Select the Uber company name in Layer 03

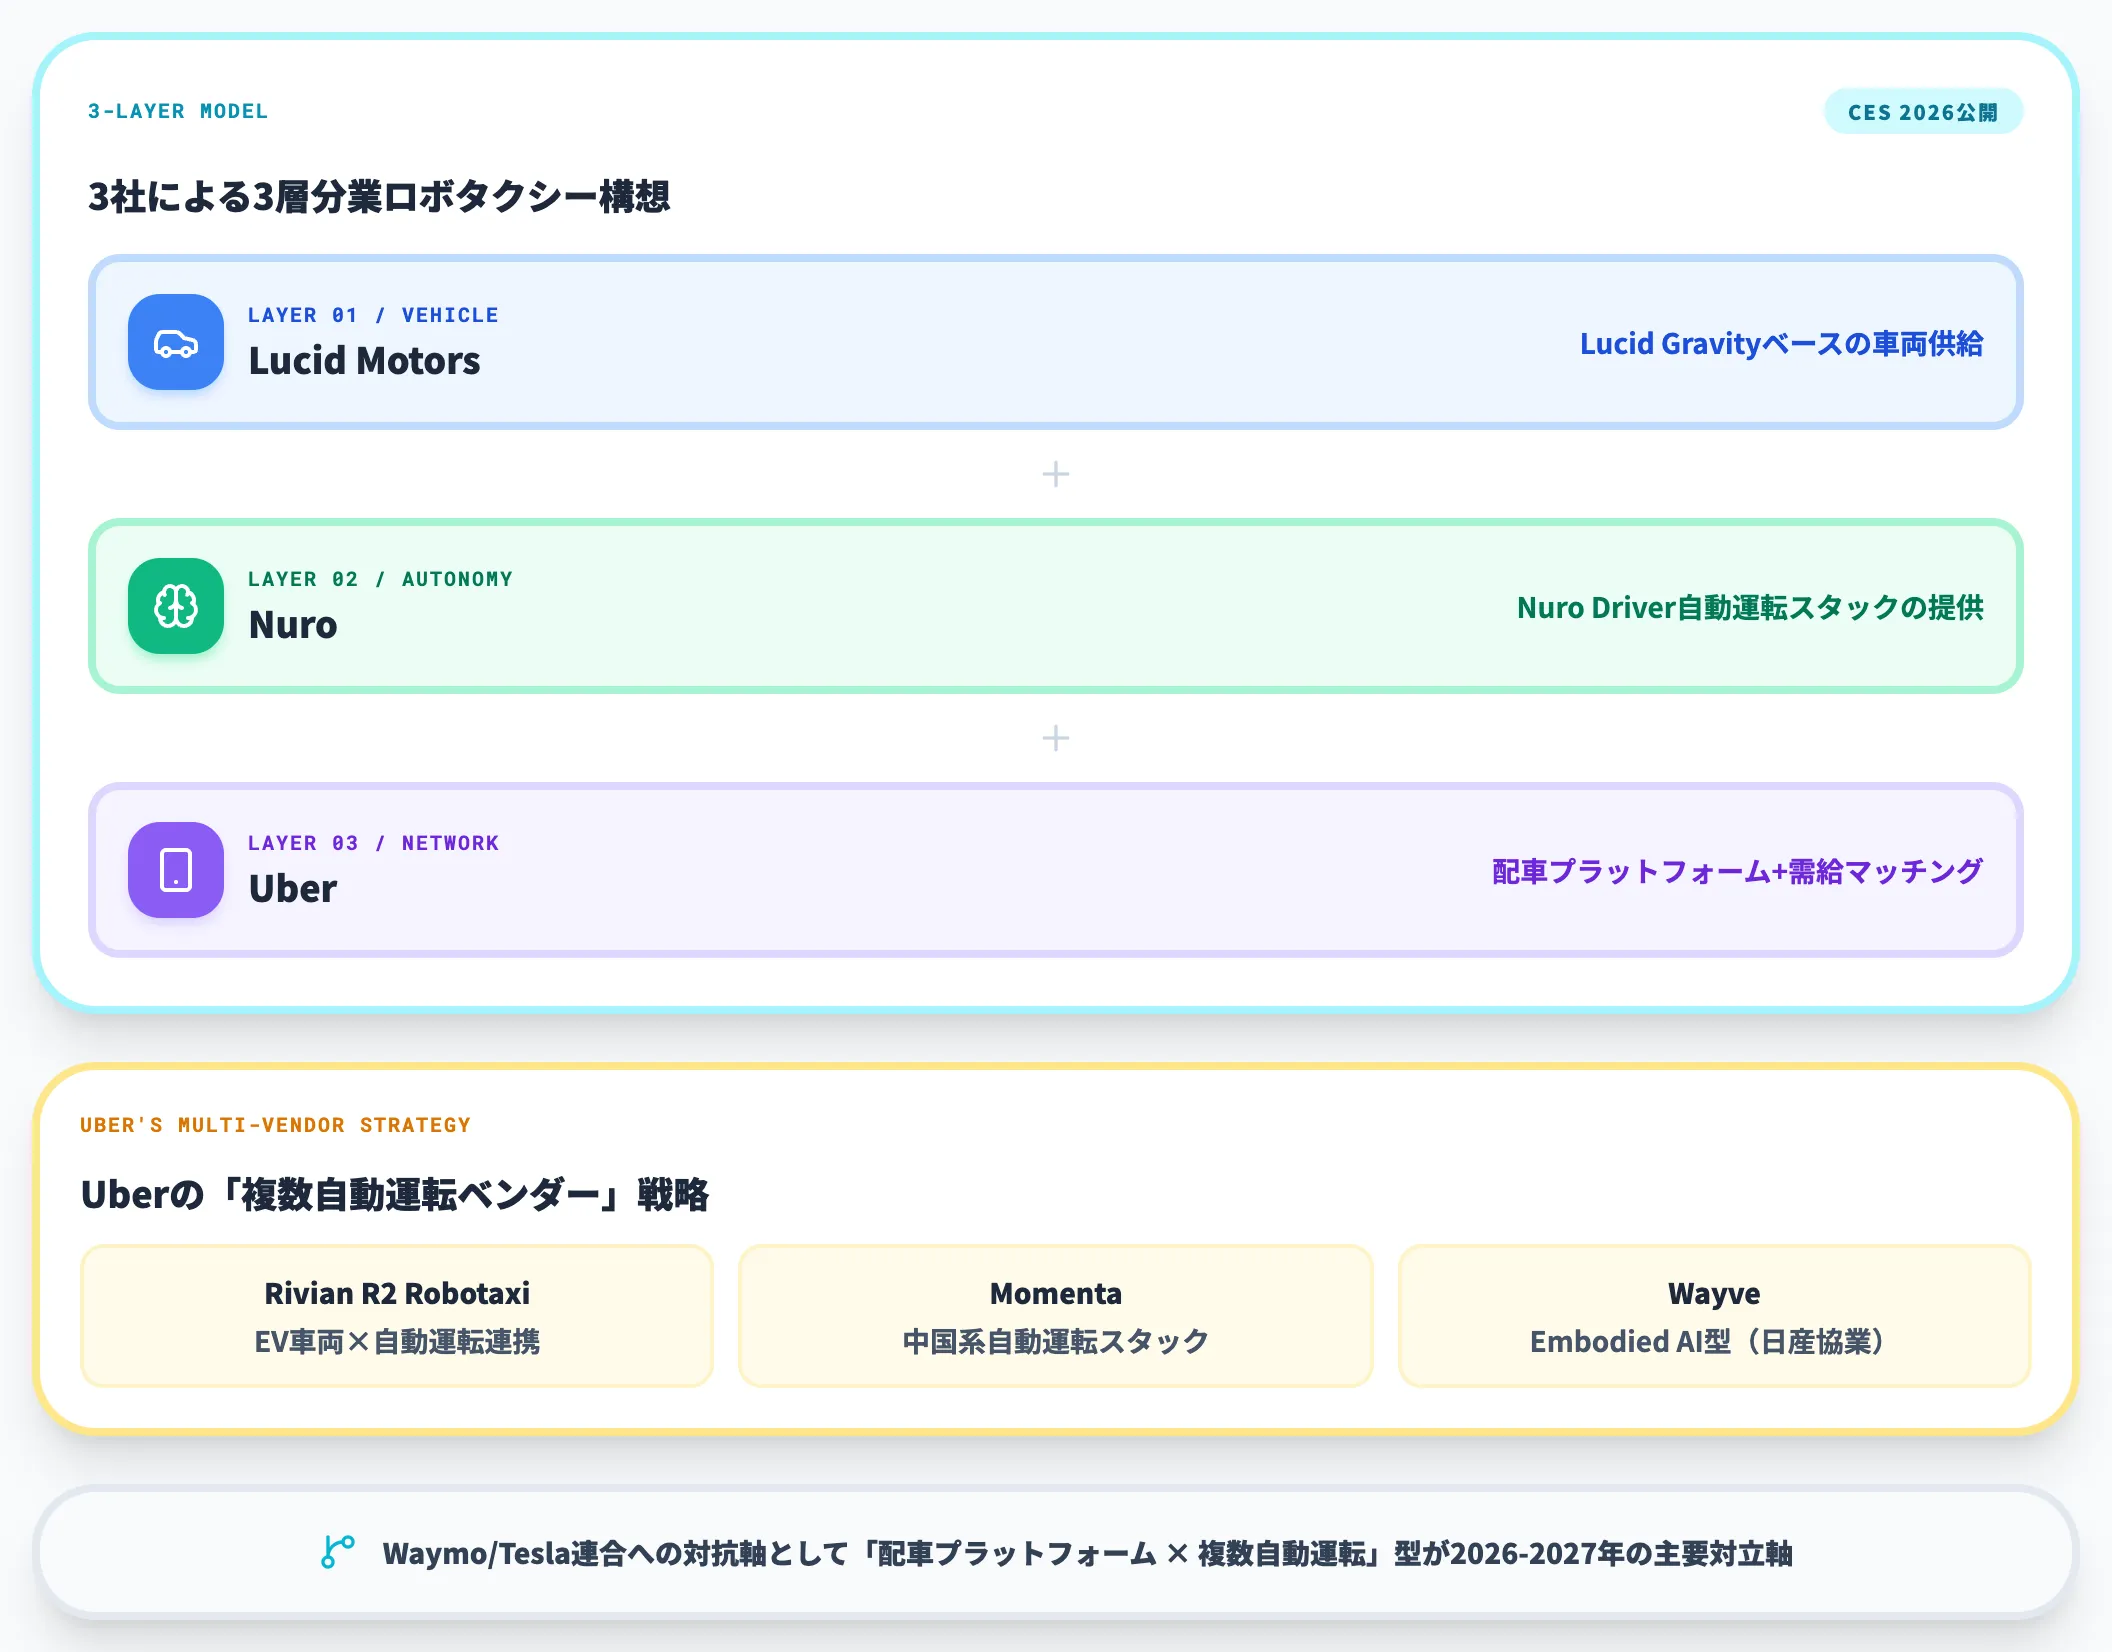[x=293, y=889]
